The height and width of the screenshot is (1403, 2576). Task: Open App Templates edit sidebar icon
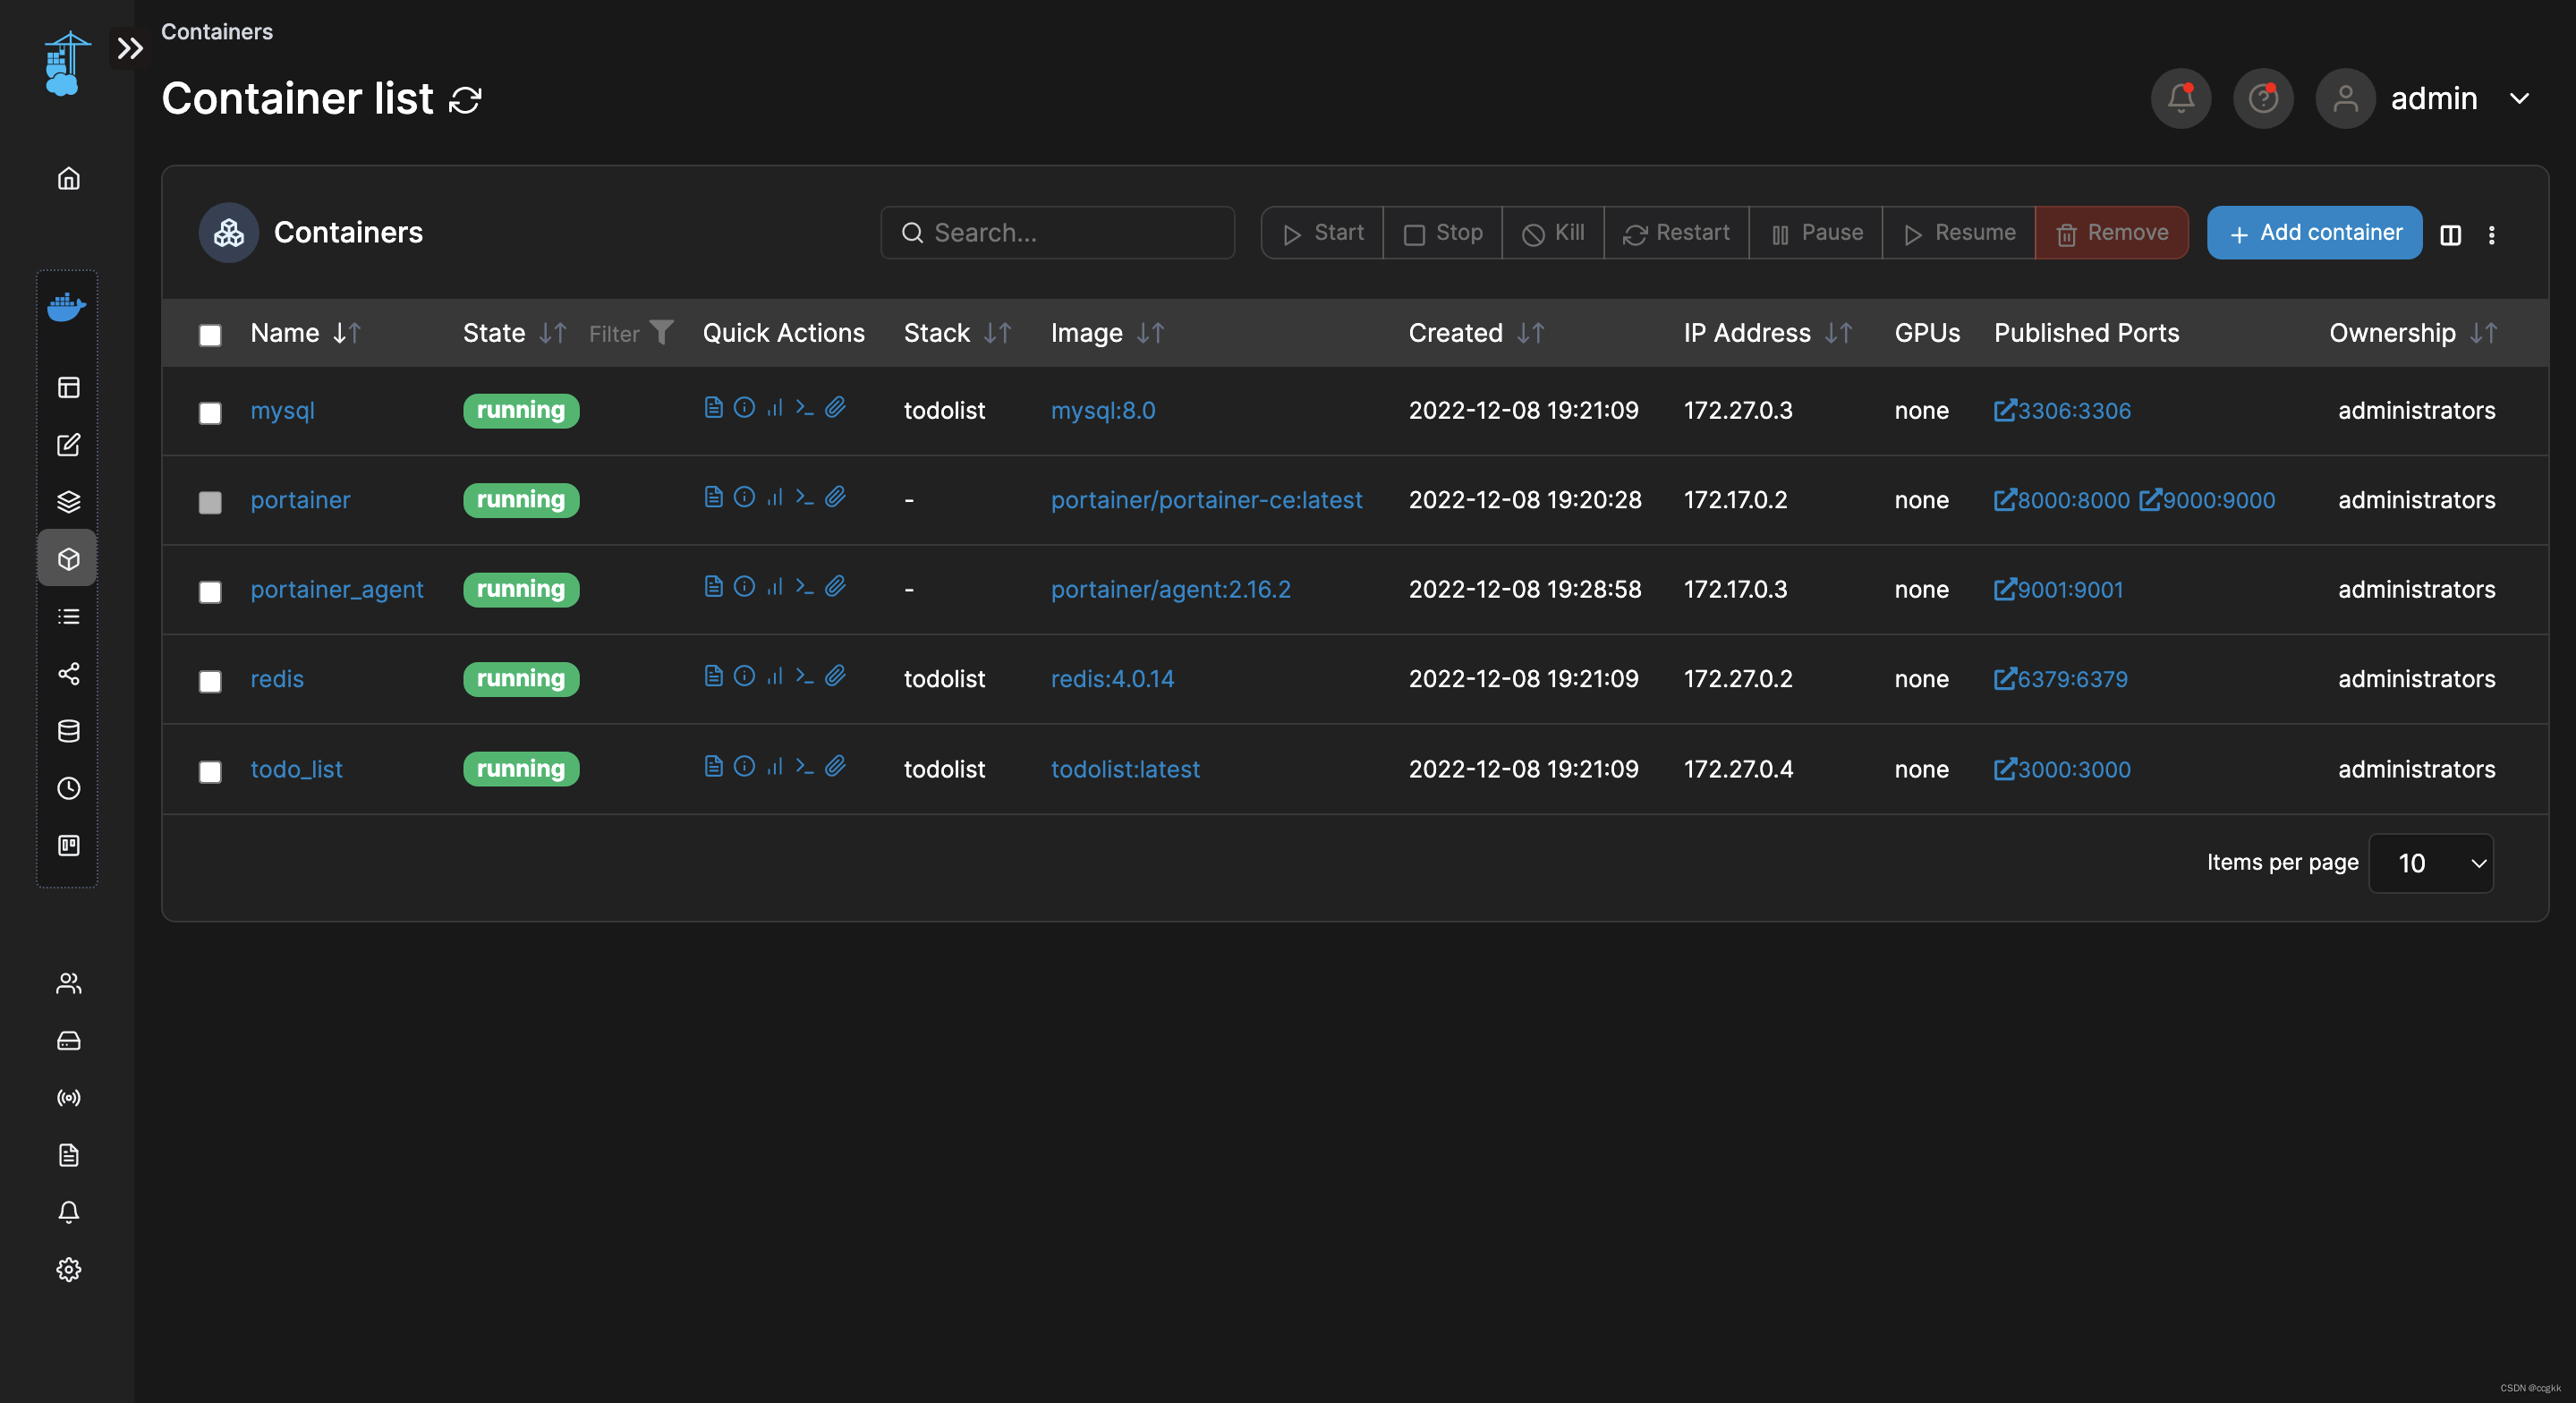click(68, 445)
